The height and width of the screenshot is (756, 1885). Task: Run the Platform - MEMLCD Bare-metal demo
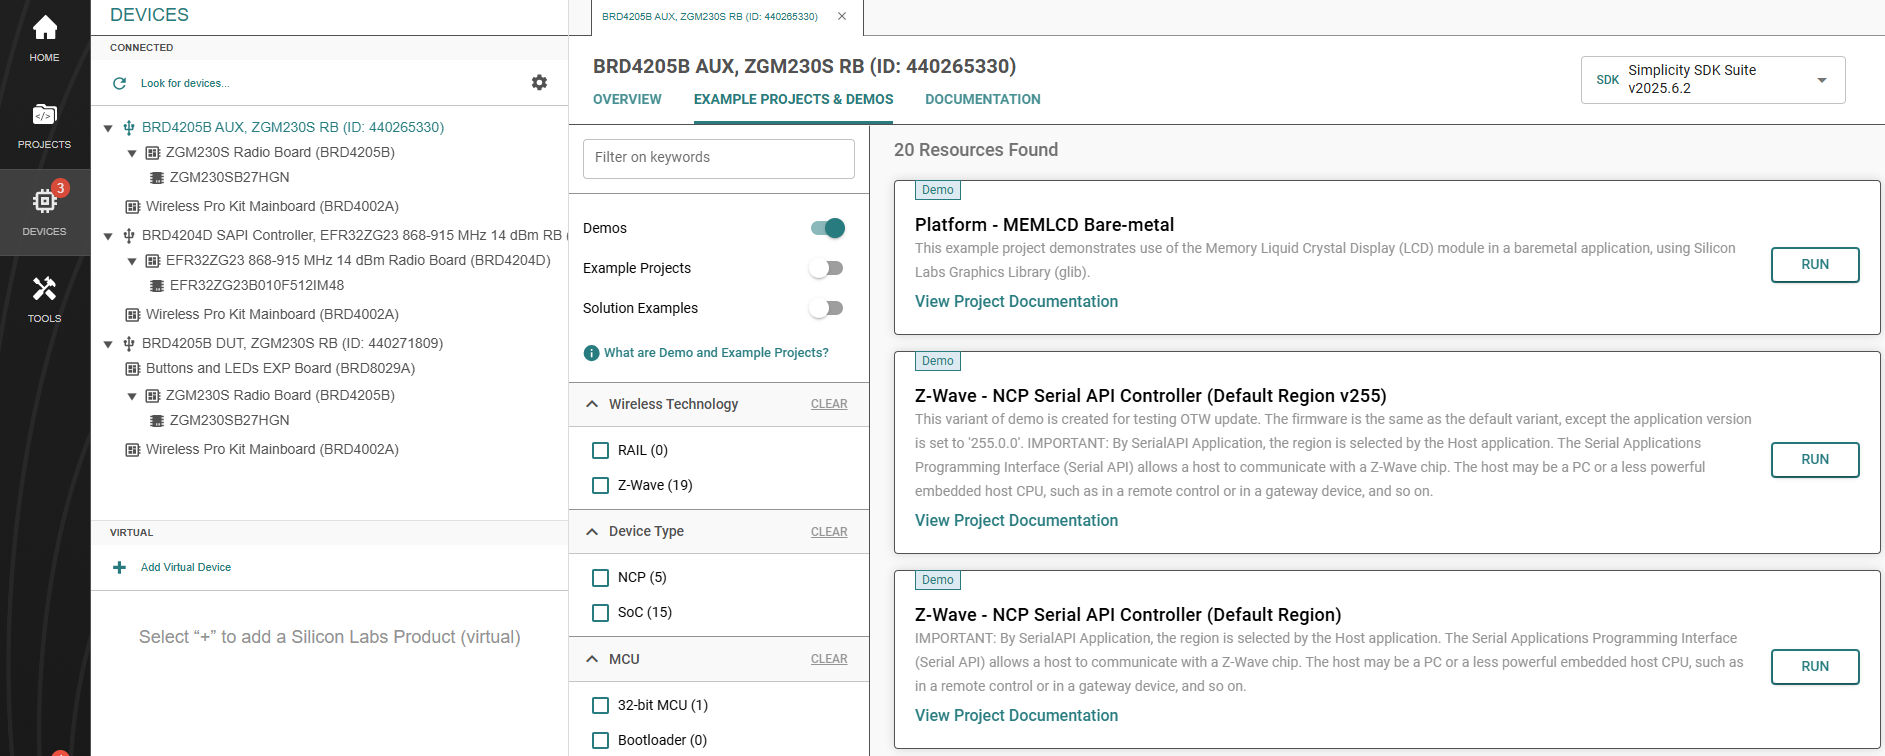pos(1815,265)
